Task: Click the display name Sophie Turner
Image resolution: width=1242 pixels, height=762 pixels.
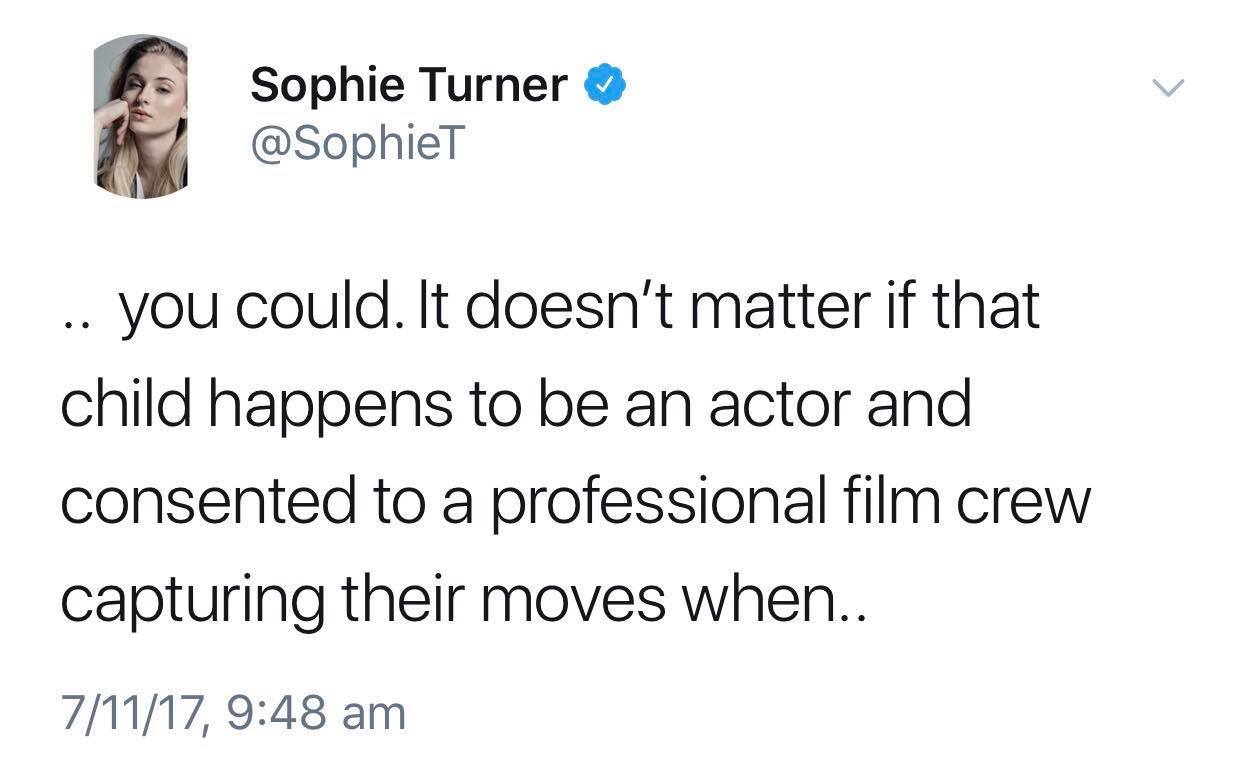Action: pos(408,86)
